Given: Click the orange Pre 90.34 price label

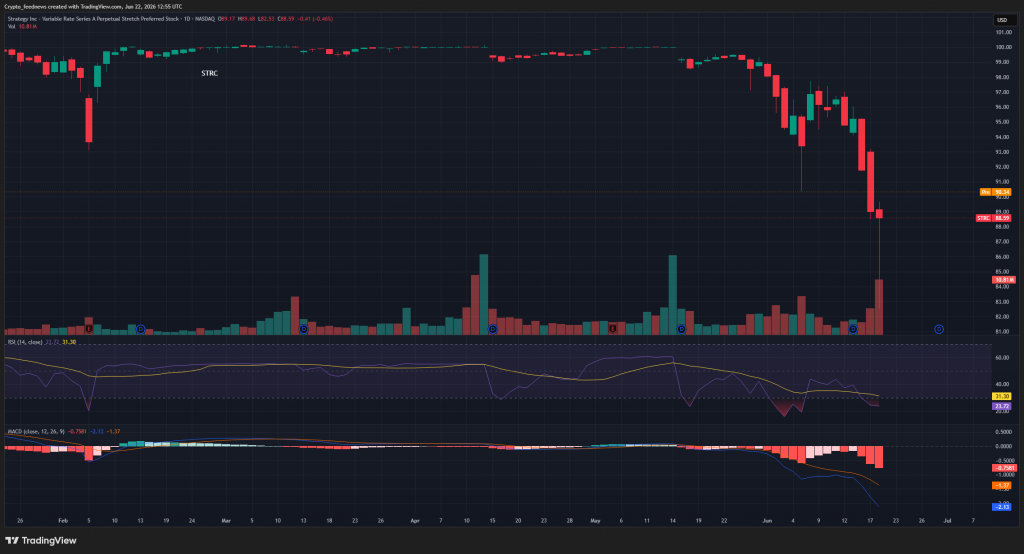Looking at the screenshot, I should (995, 192).
